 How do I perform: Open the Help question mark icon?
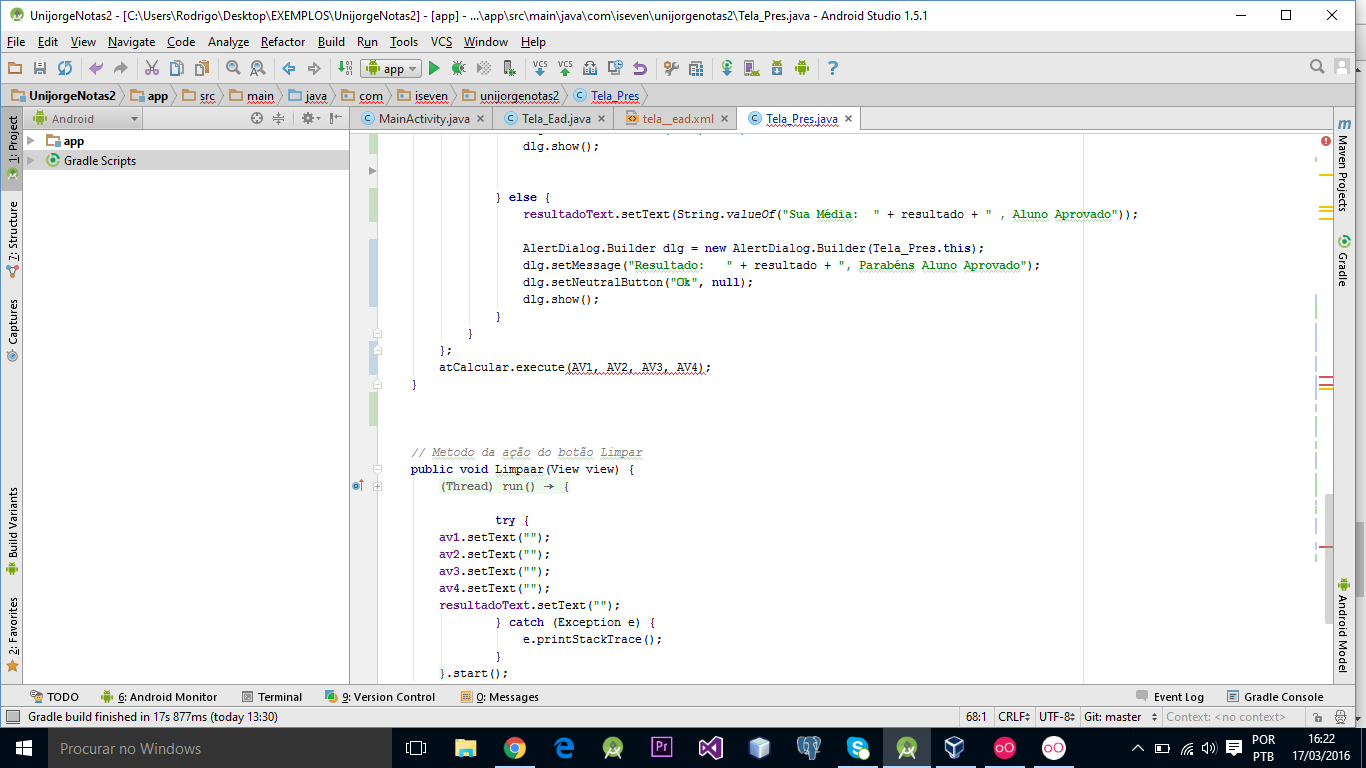(x=832, y=68)
